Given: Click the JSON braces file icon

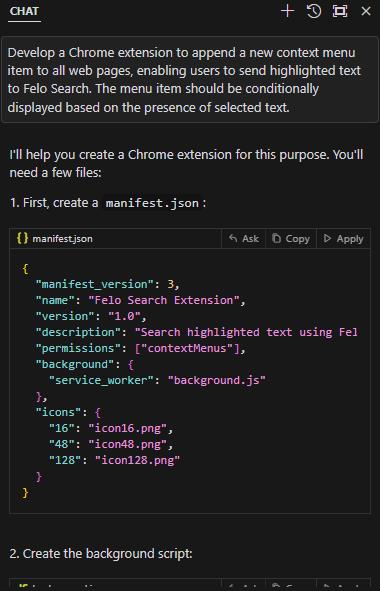Looking at the screenshot, I should pyautogui.click(x=23, y=238).
